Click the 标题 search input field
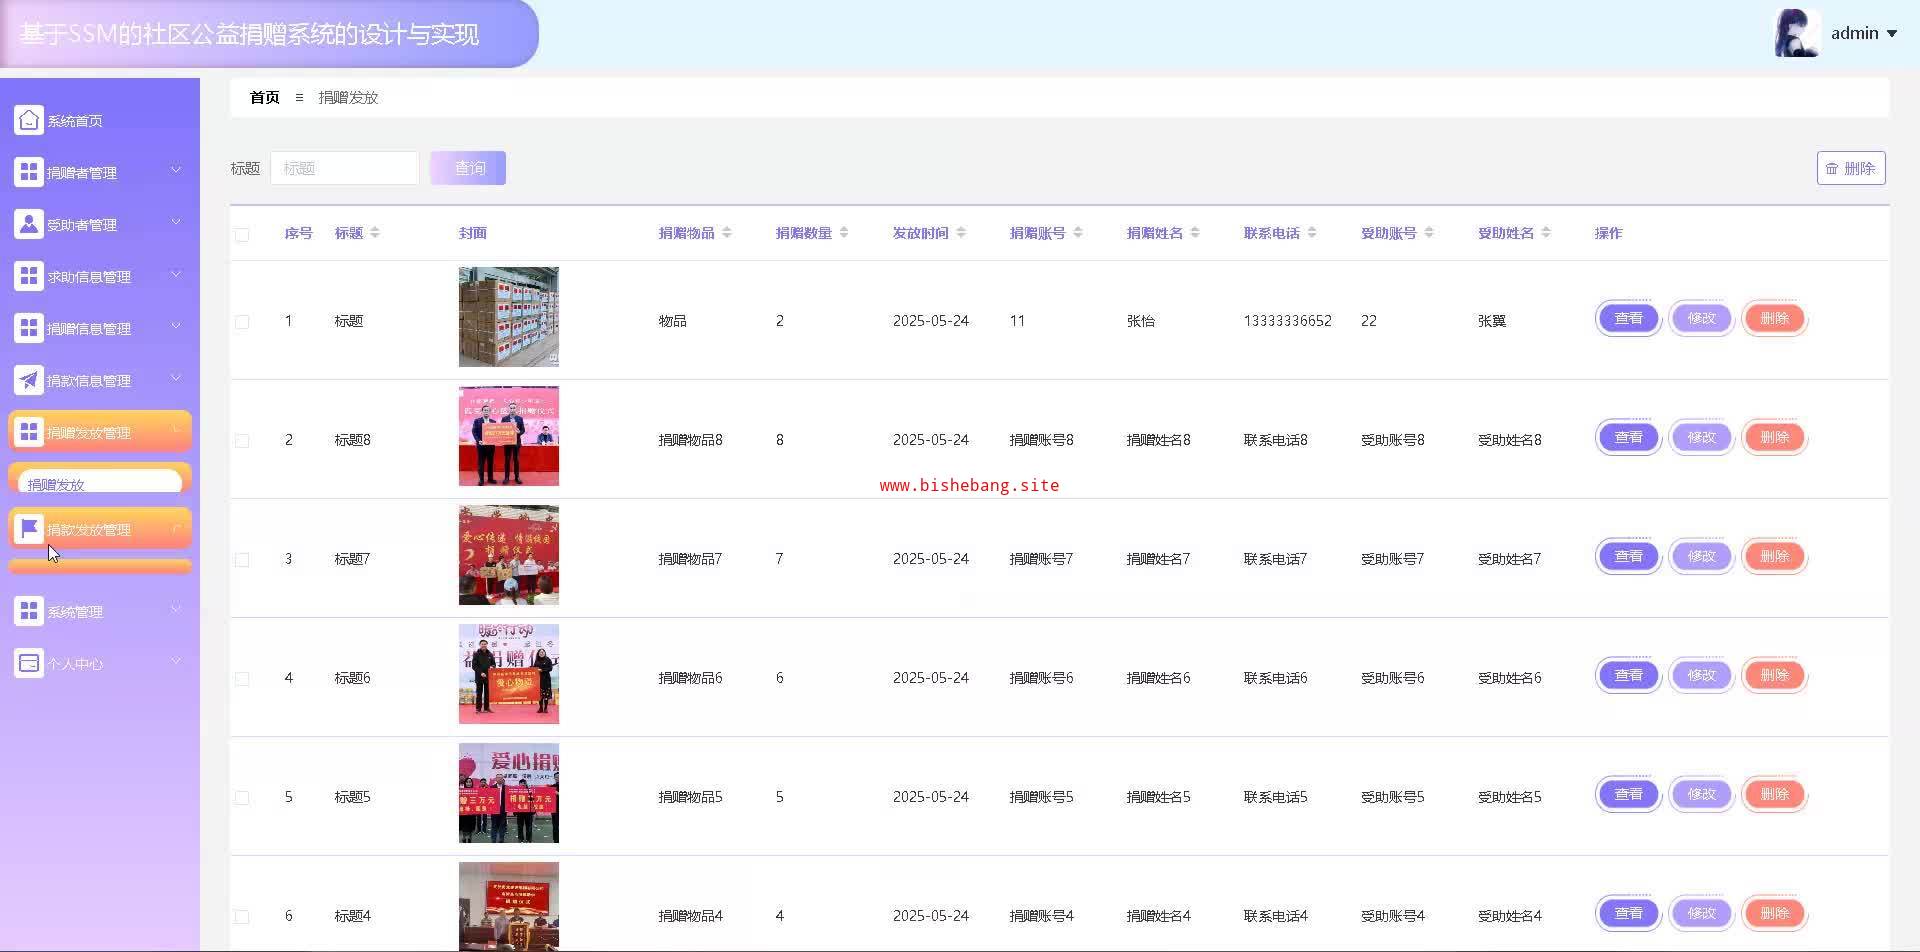Screen dimensions: 1920x952 pos(344,168)
